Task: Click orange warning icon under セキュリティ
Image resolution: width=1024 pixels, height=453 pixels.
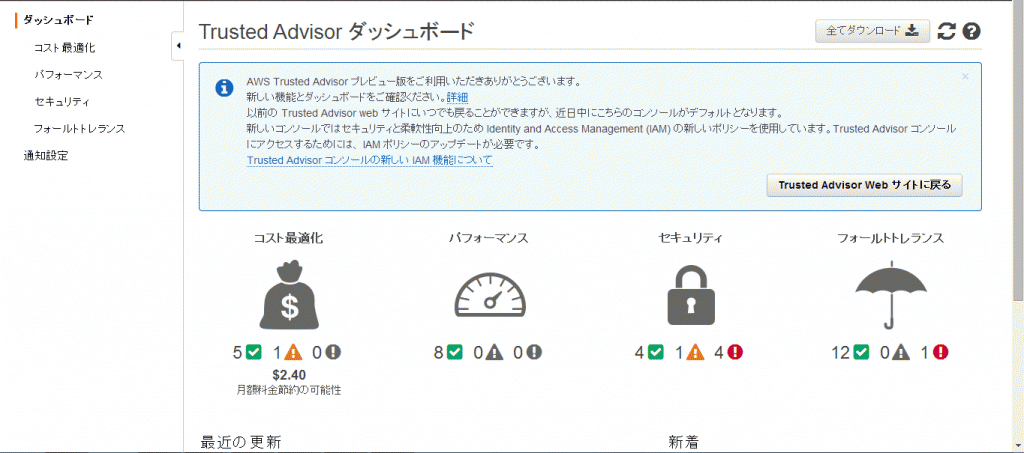Action: [x=696, y=353]
